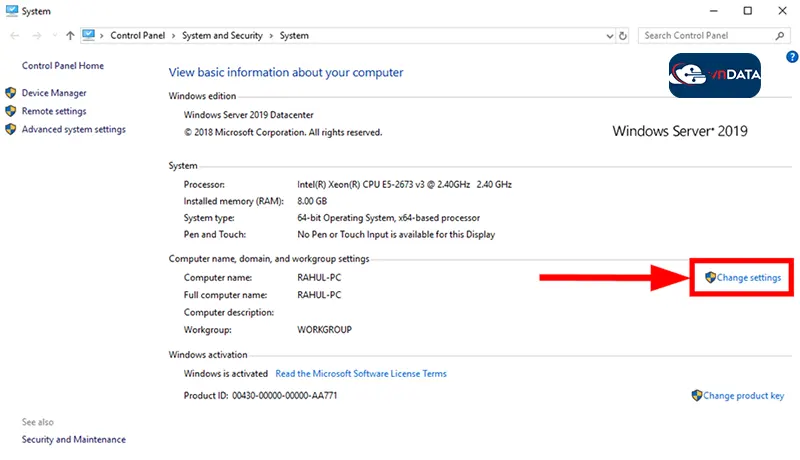Image resolution: width=800 pixels, height=460 pixels.
Task: Open help with the blue question mark
Action: pos(792,57)
